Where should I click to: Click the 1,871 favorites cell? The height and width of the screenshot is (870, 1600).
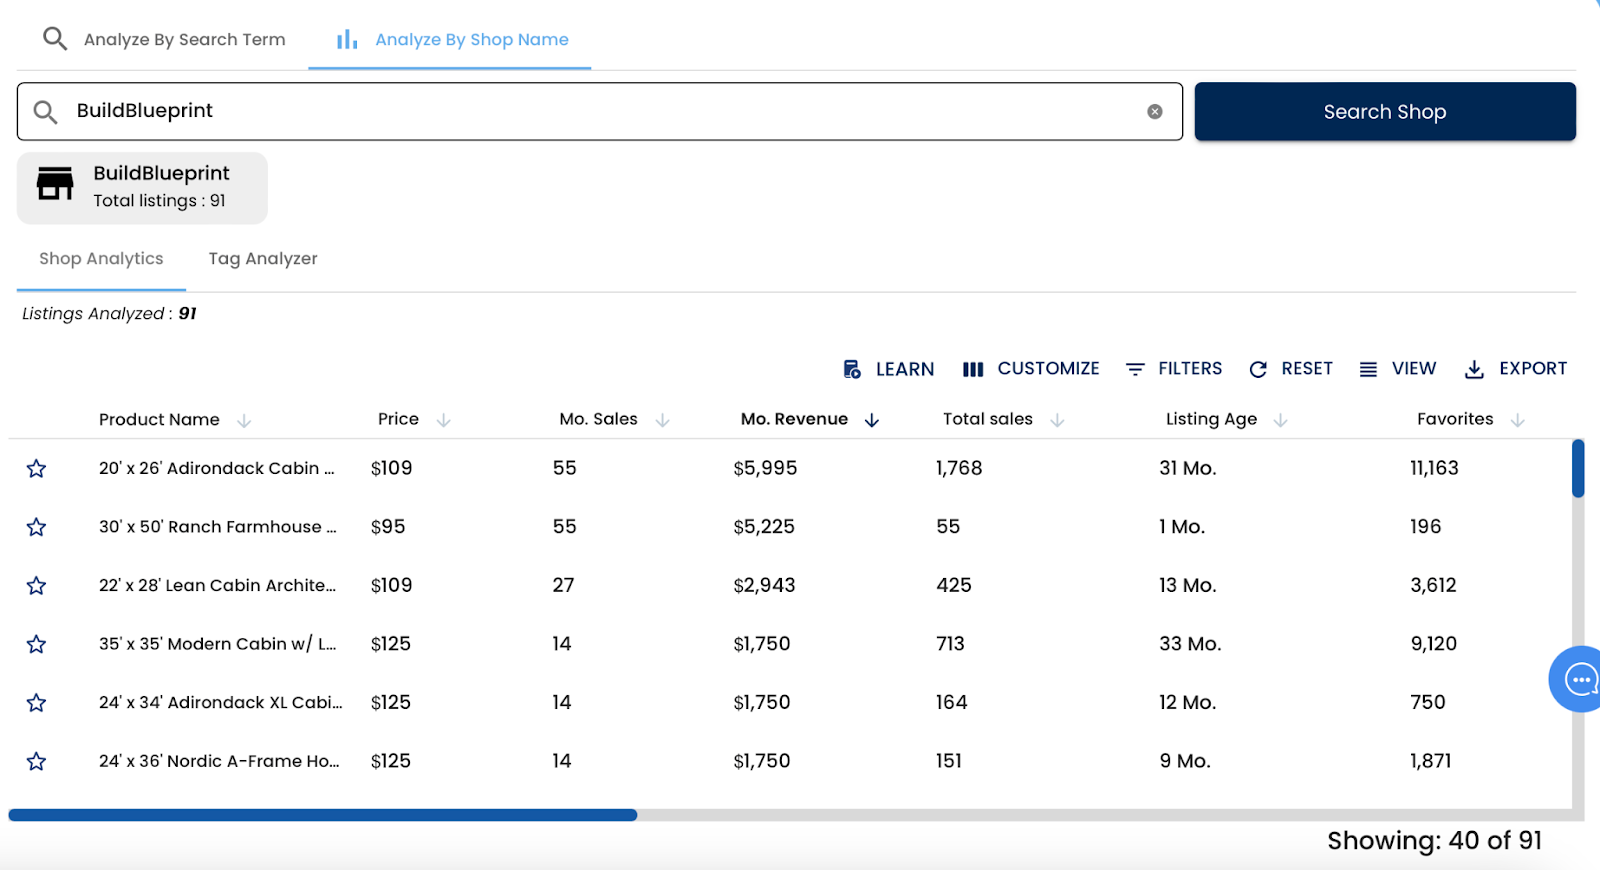1430,761
